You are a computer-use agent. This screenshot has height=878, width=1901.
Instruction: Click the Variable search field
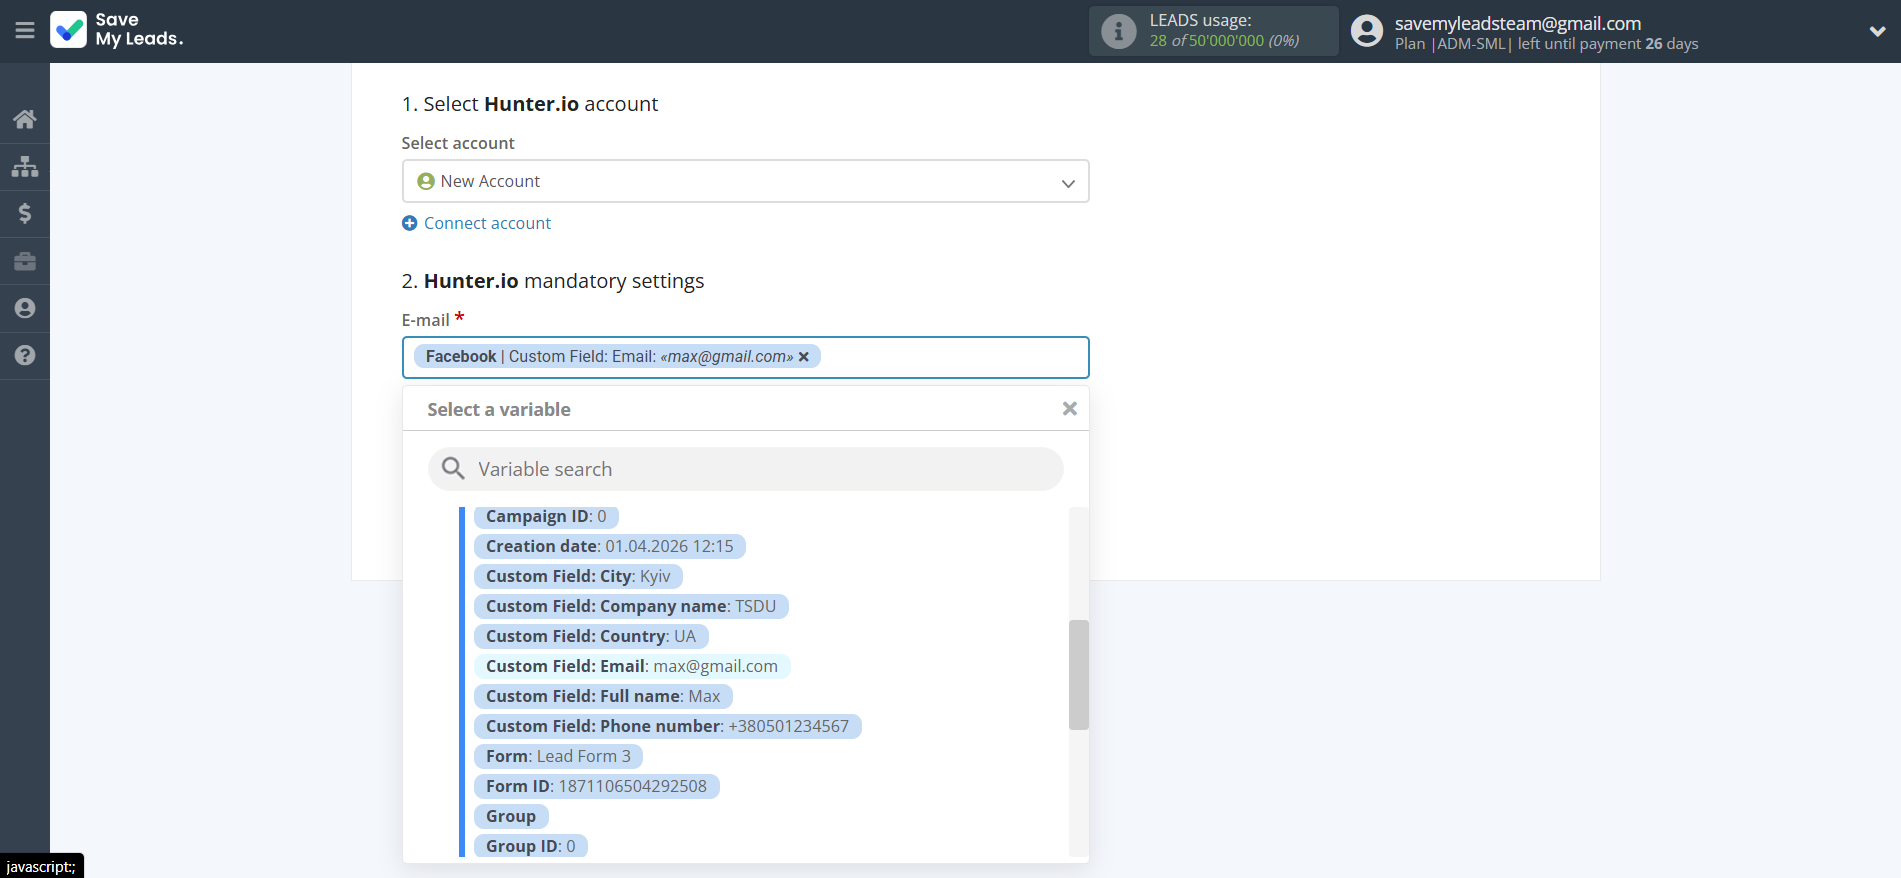click(745, 469)
